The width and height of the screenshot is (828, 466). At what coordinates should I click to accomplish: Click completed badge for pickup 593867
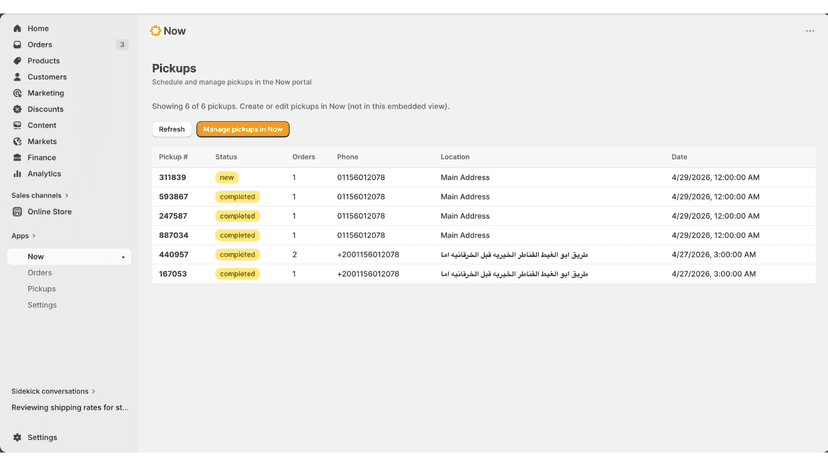coord(238,197)
